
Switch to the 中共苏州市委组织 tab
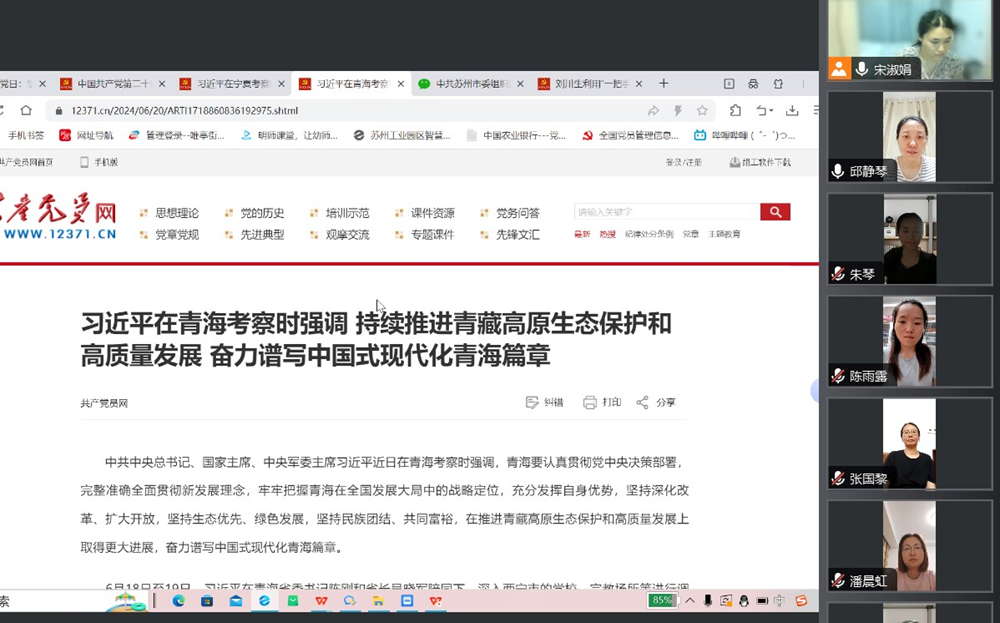click(x=473, y=84)
